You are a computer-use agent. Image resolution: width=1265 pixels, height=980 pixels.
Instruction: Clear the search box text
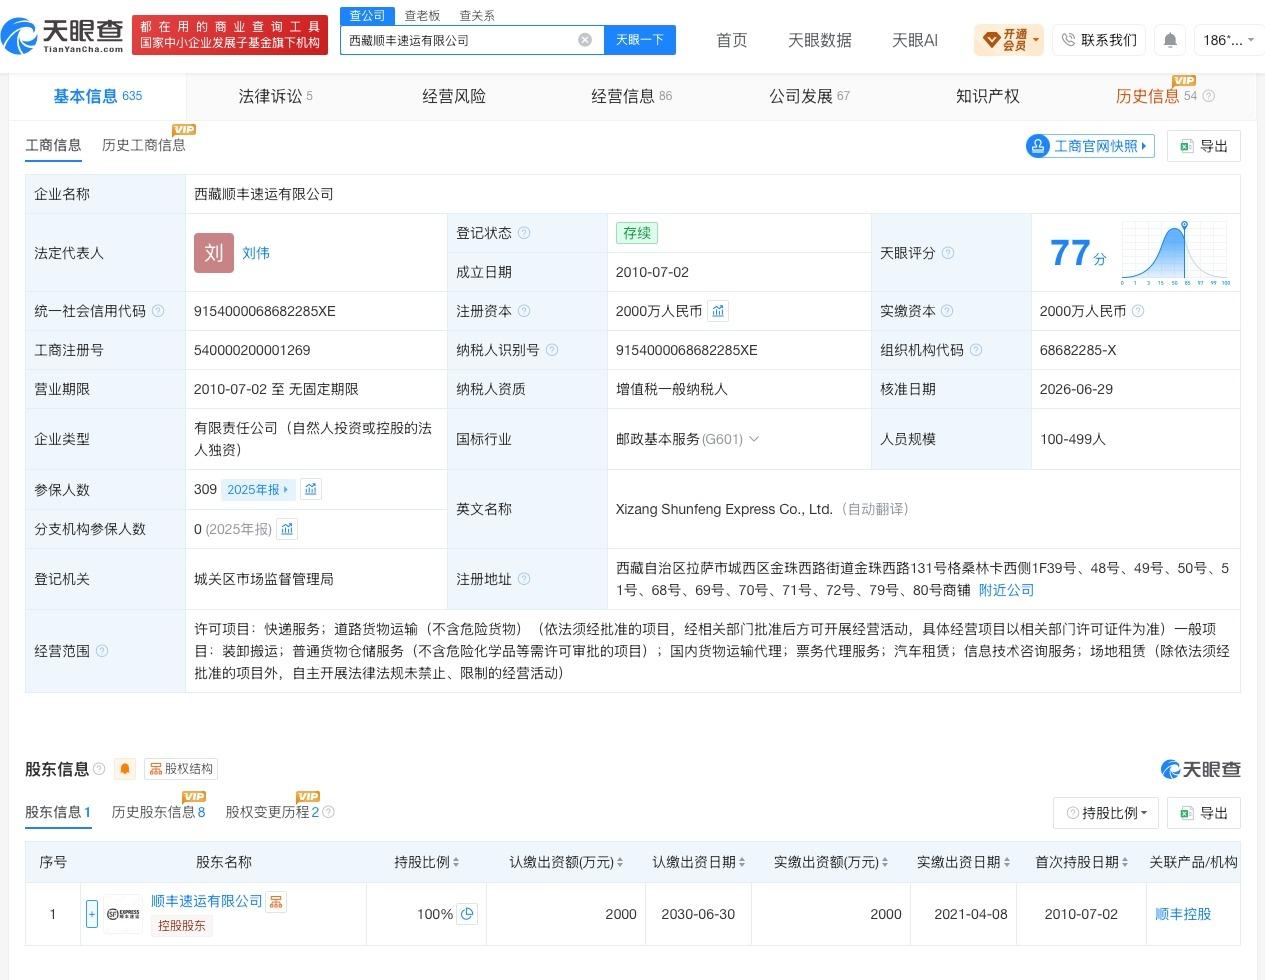[x=585, y=40]
